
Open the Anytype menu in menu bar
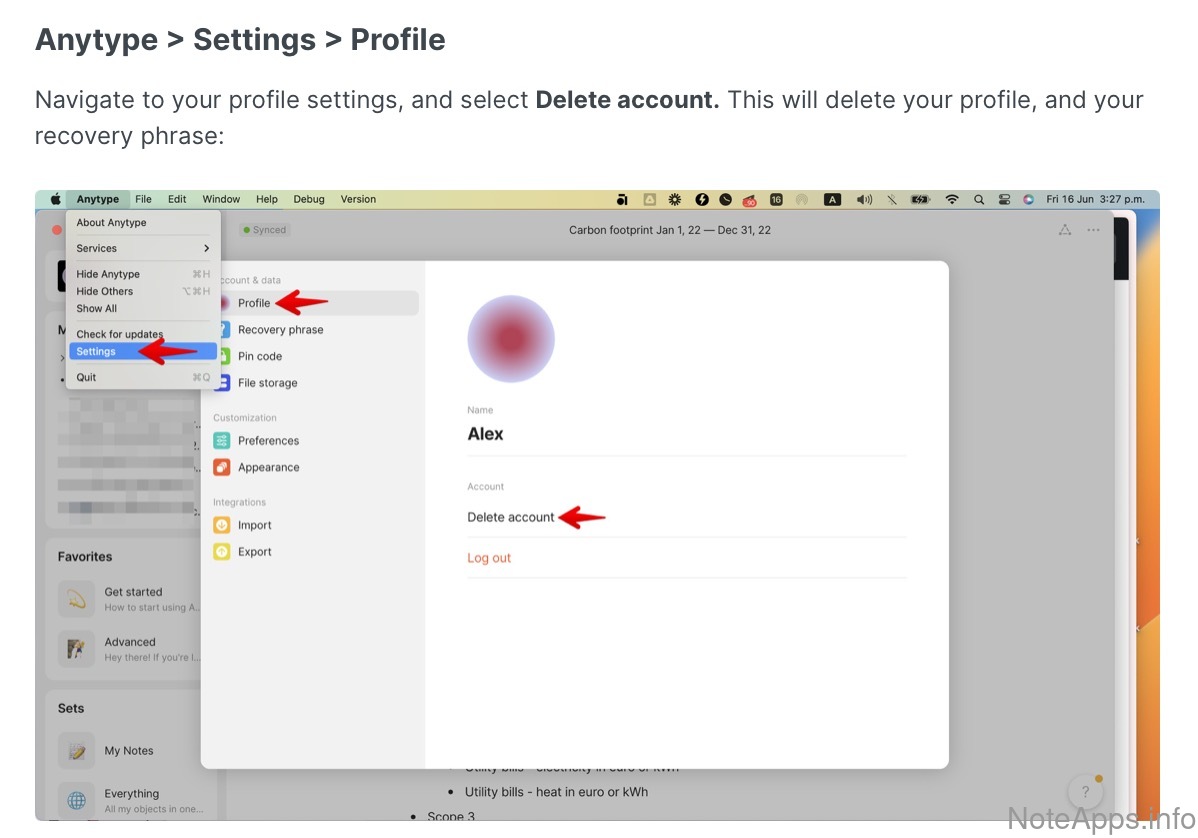pyautogui.click(x=97, y=199)
